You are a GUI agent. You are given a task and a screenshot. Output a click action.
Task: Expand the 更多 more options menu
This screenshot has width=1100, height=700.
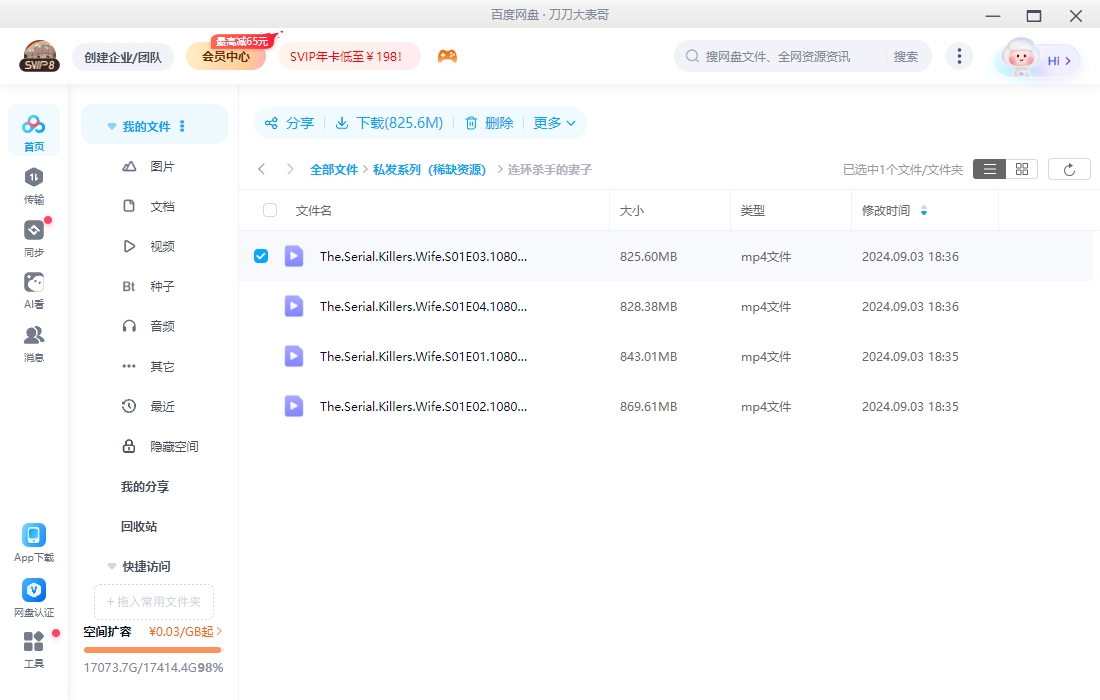click(x=549, y=123)
